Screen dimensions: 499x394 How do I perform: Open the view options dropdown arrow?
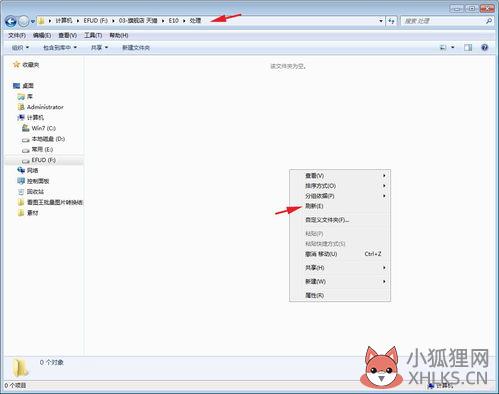coord(453,48)
